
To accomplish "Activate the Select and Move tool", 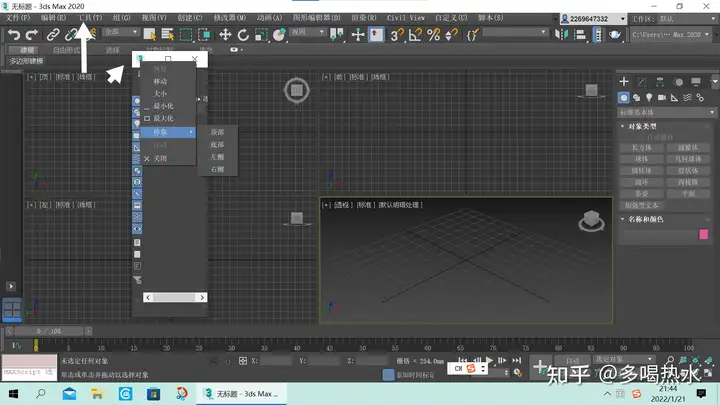I will click(x=225, y=34).
